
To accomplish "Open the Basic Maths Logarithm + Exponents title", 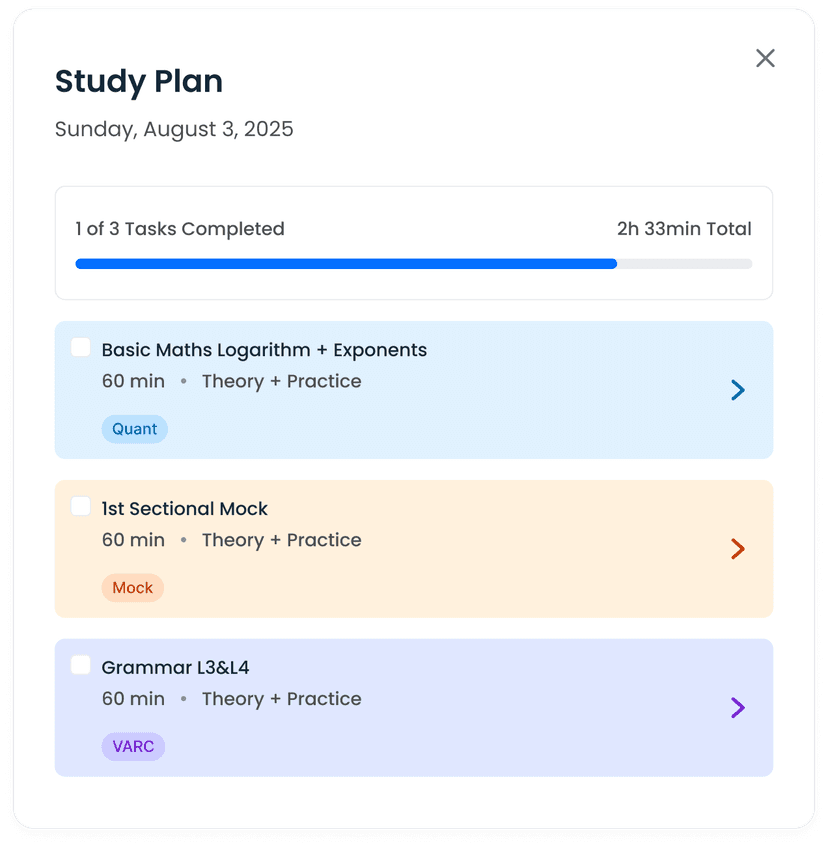I will (x=264, y=350).
